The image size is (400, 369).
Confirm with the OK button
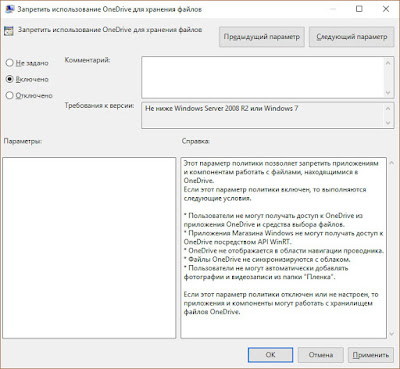tap(270, 355)
